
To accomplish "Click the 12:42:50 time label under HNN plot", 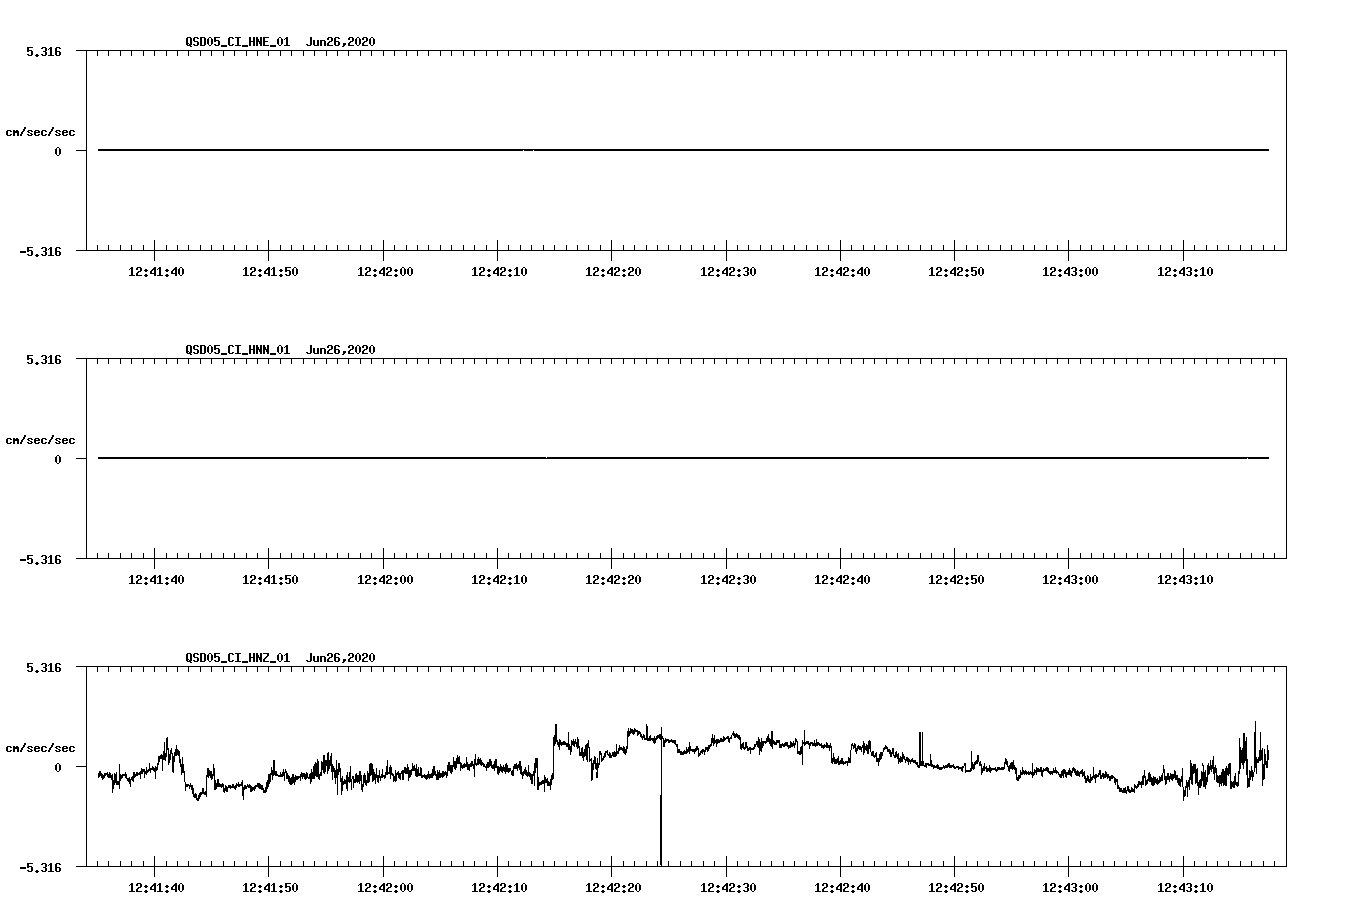I will pyautogui.click(x=956, y=580).
